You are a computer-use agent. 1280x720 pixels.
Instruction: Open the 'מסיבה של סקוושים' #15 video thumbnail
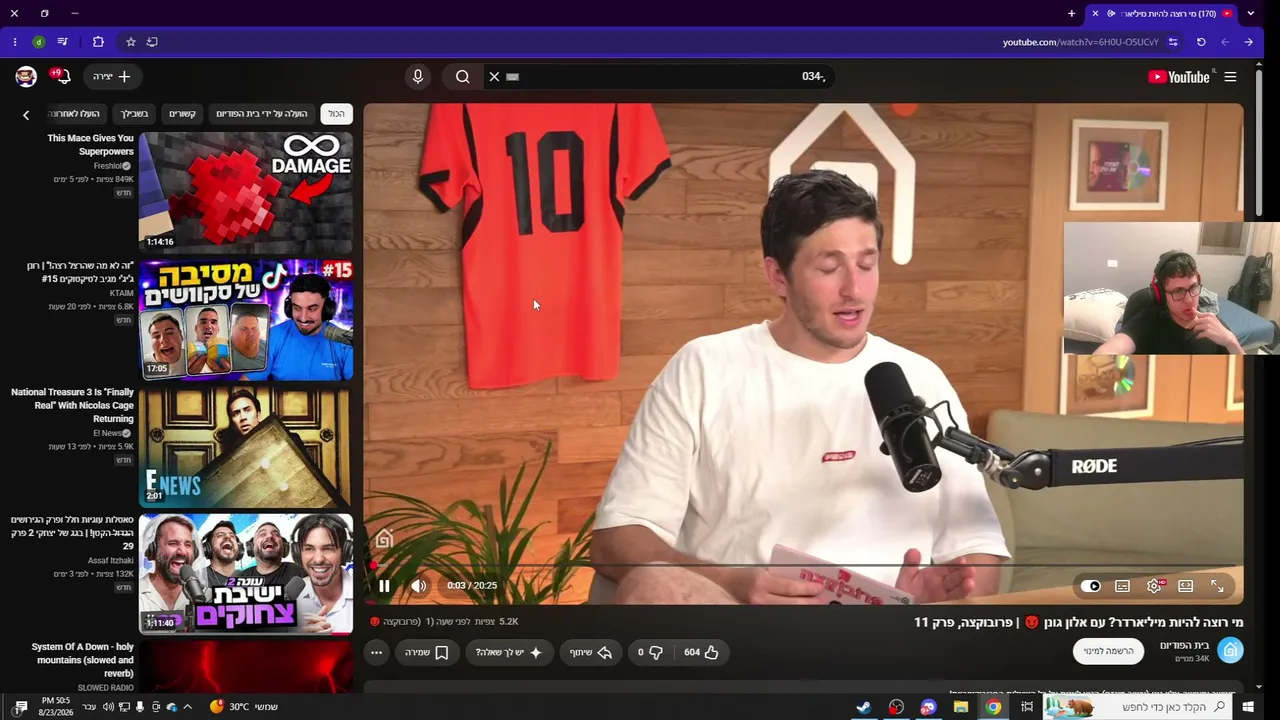tap(246, 319)
